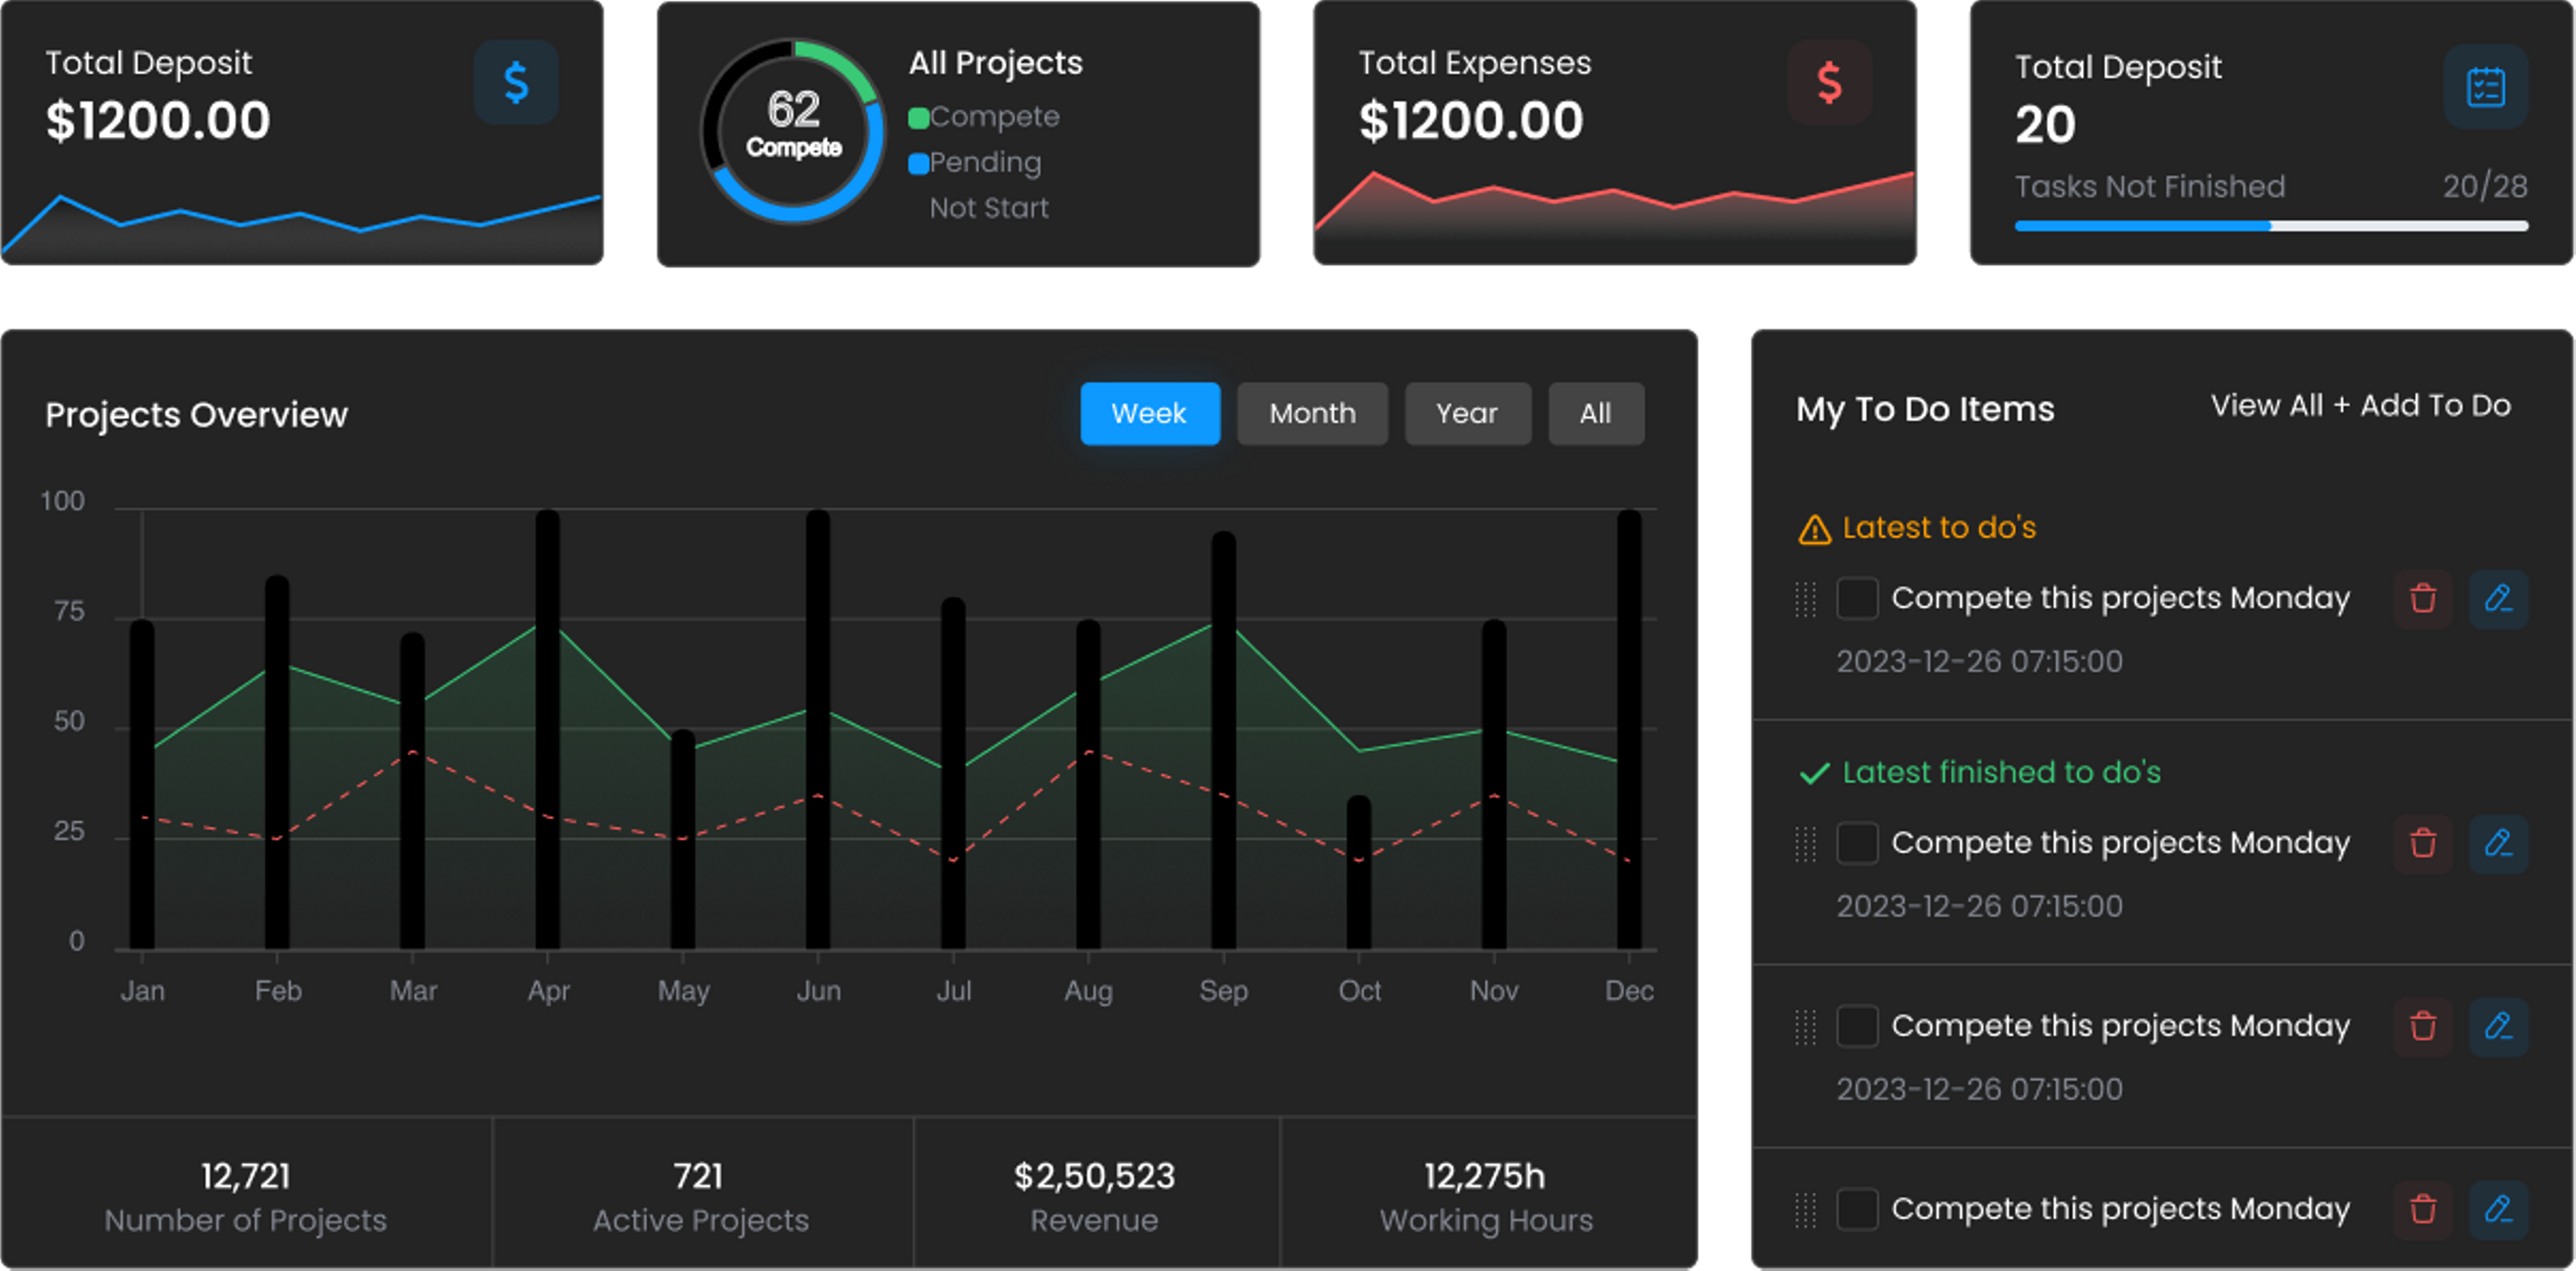Screen dimensions: 2576x1271
Task: Click drag handle of first finished to-do item
Action: 1805,845
